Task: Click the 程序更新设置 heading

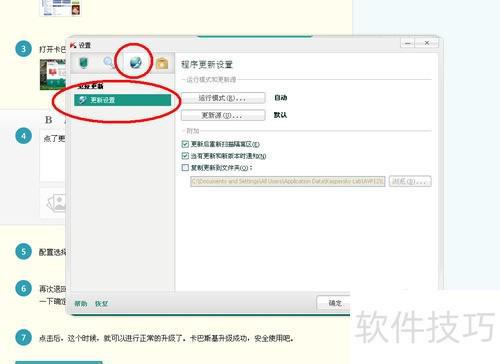Action: [x=207, y=64]
